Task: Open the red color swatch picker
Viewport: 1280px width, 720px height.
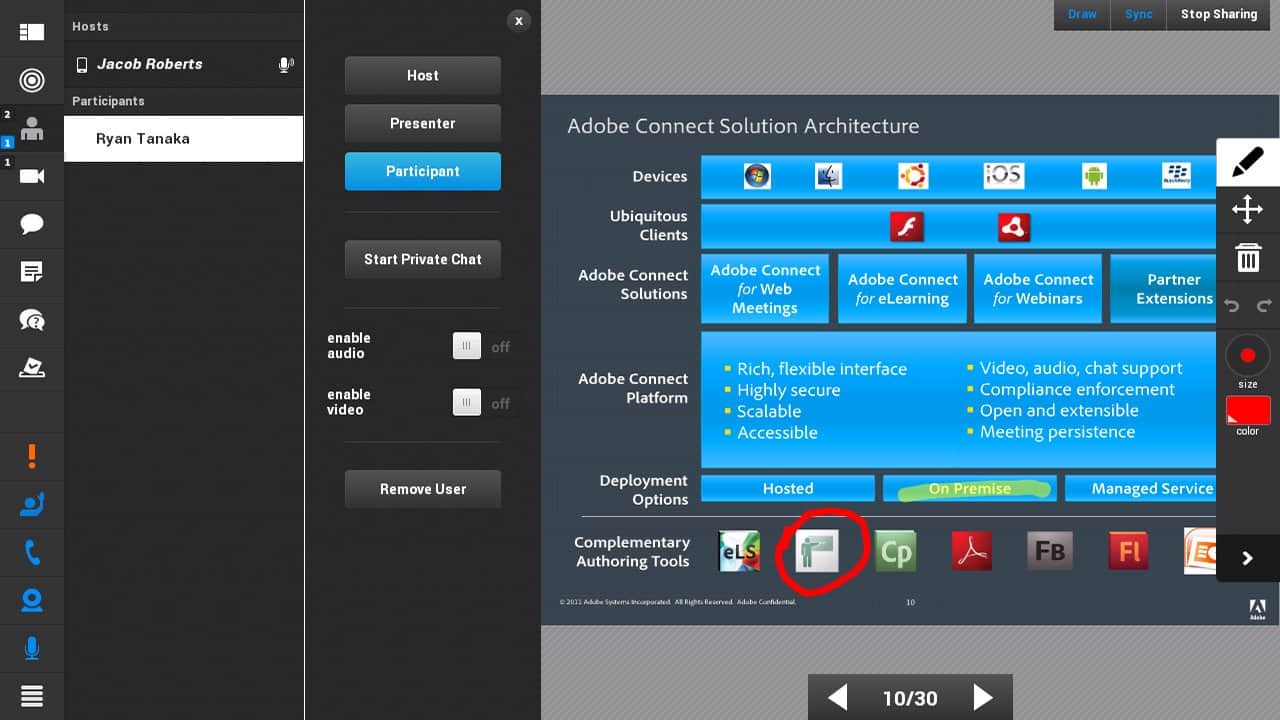Action: [x=1248, y=411]
